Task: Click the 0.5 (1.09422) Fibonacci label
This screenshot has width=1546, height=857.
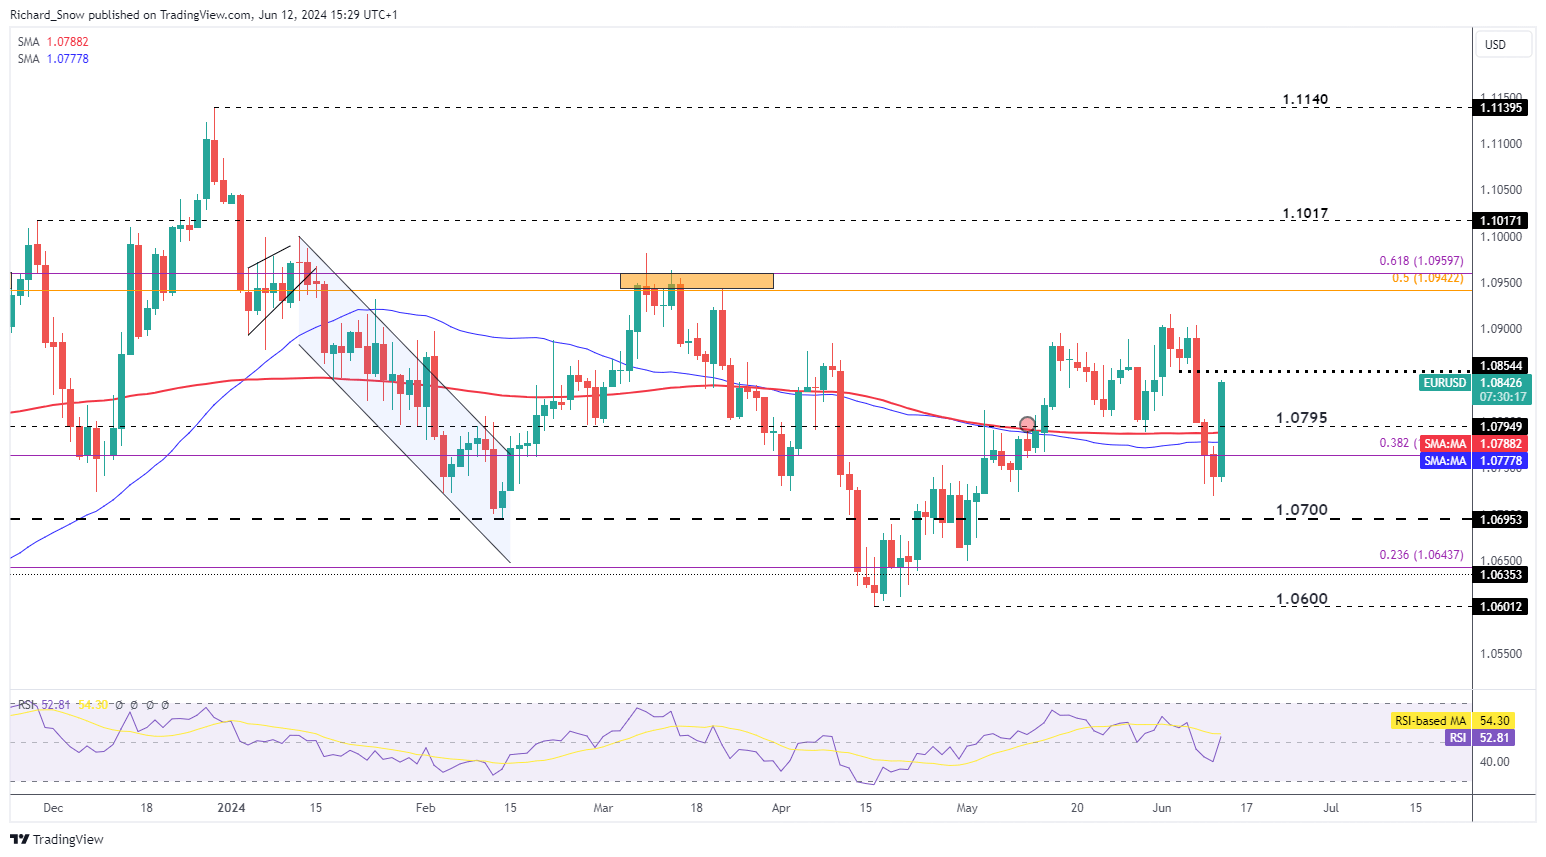Action: tap(1428, 277)
